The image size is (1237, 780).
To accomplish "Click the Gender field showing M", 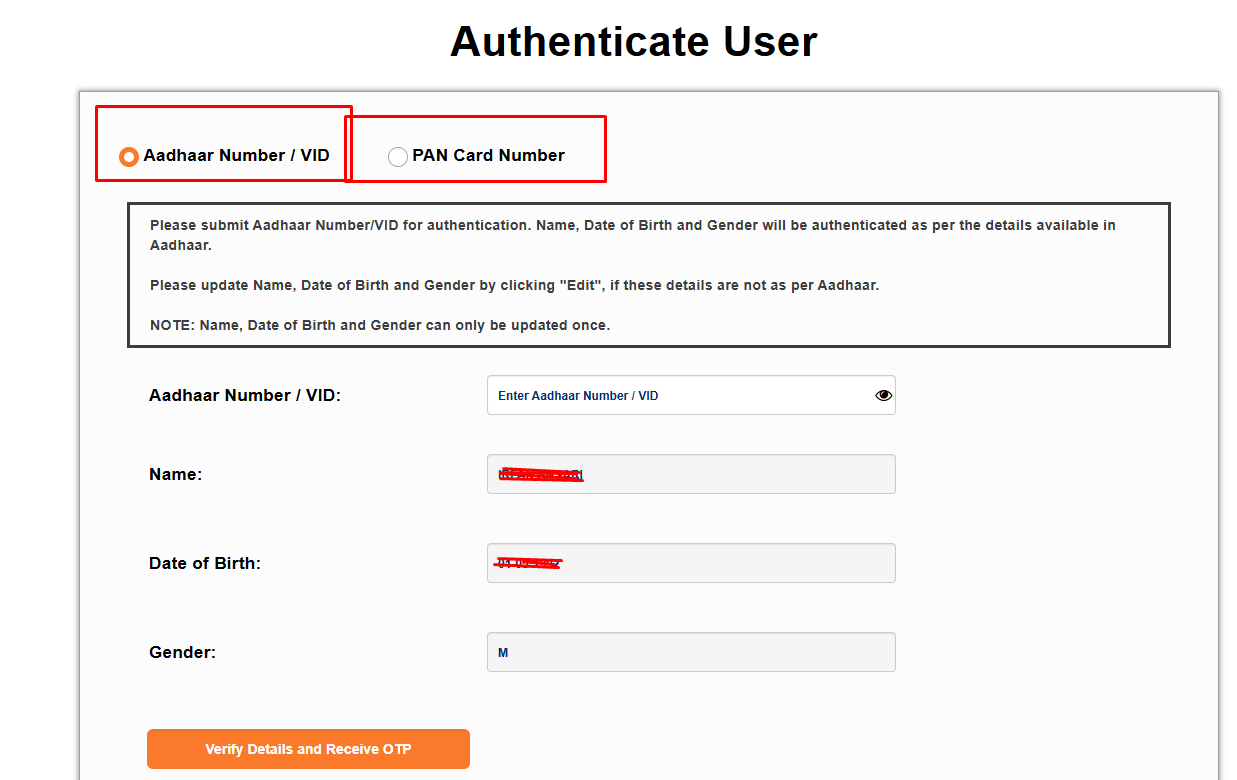I will tap(690, 652).
